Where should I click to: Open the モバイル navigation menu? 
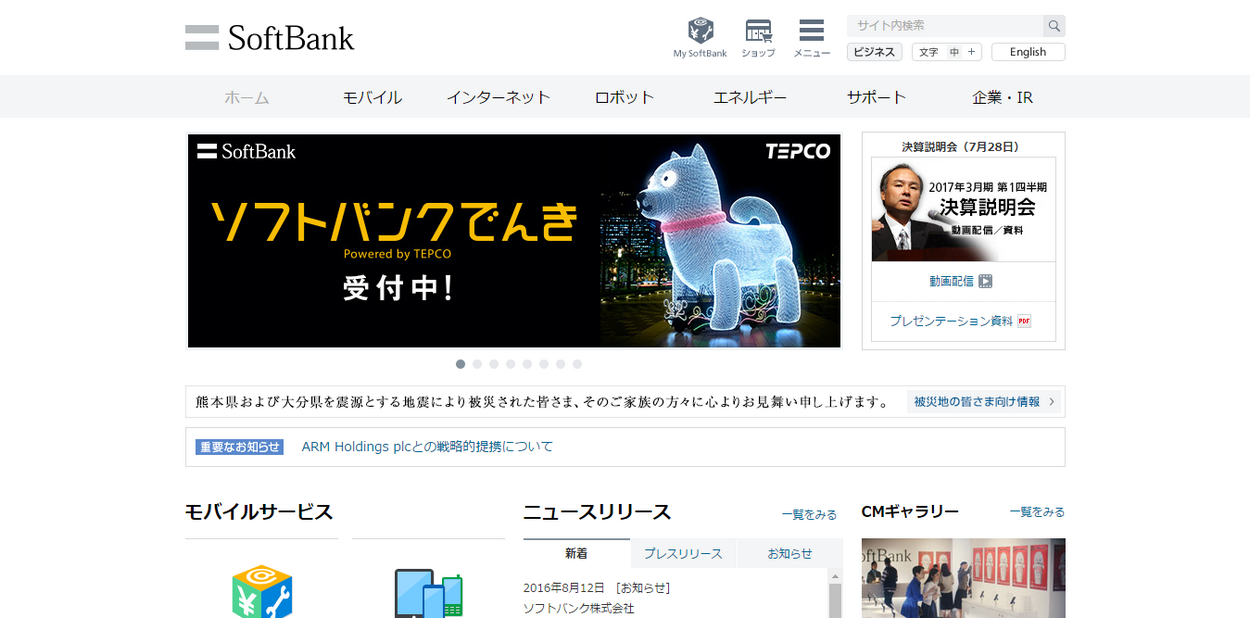tap(372, 97)
